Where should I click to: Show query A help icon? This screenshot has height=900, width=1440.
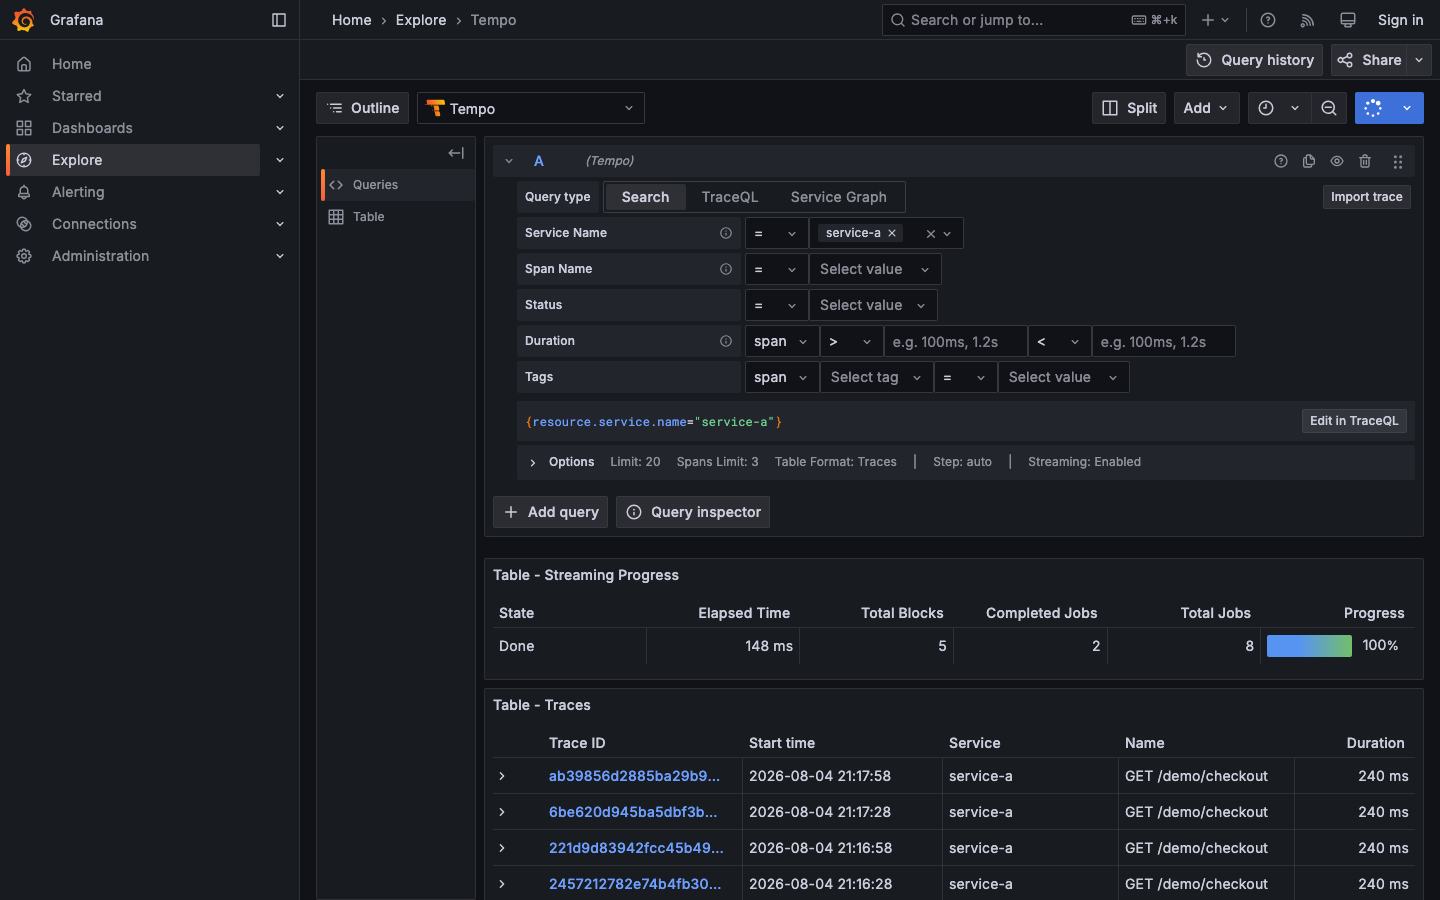[1281, 161]
